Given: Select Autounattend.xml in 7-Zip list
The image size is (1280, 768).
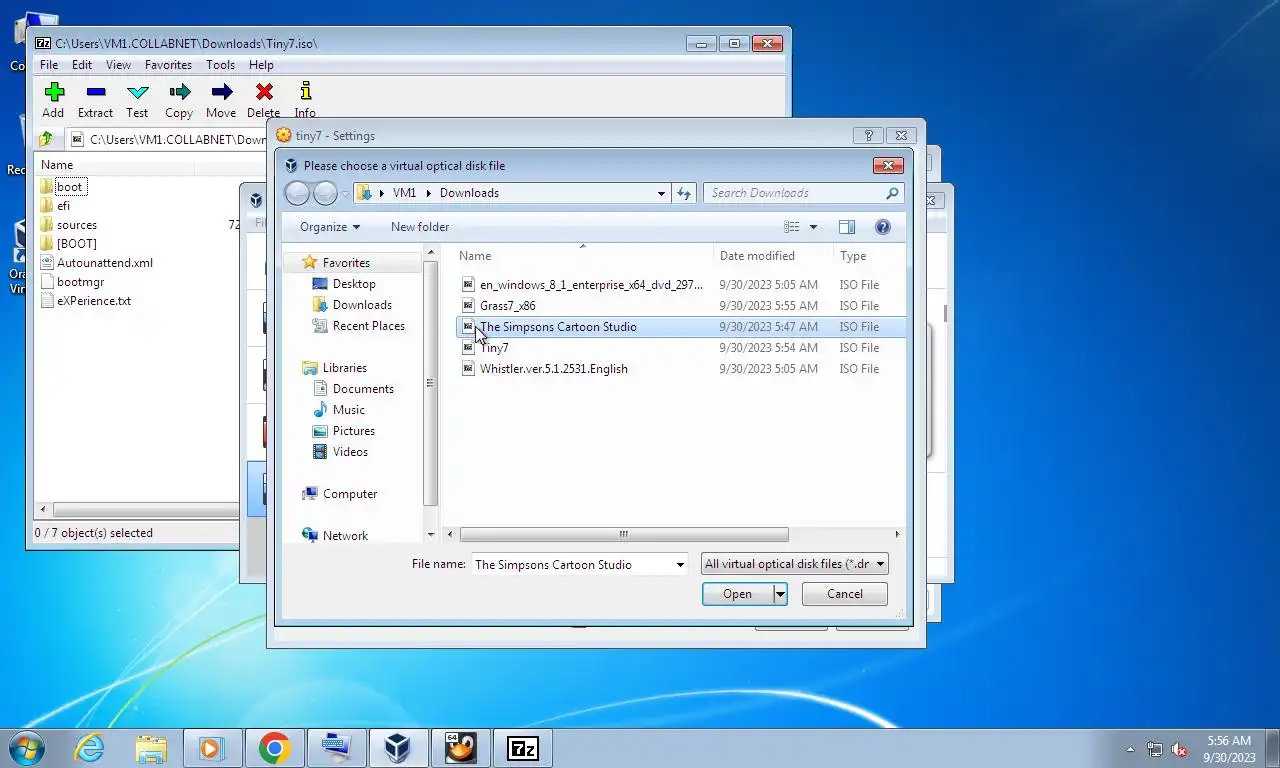Looking at the screenshot, I should 104,263.
